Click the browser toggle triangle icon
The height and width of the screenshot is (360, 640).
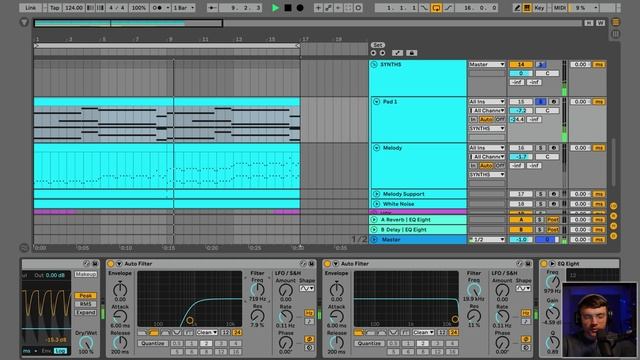[x=24, y=22]
